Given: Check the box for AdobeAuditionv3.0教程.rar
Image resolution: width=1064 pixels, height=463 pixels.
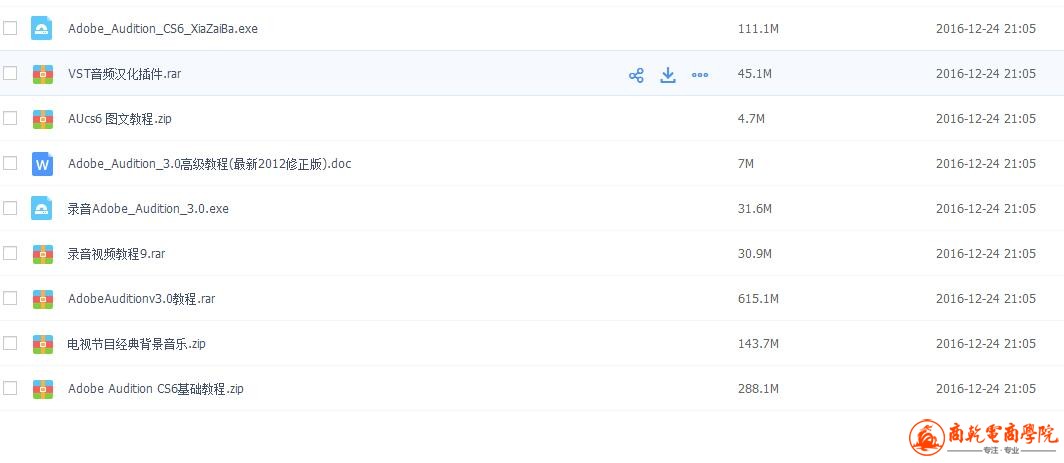Looking at the screenshot, I should (x=10, y=298).
